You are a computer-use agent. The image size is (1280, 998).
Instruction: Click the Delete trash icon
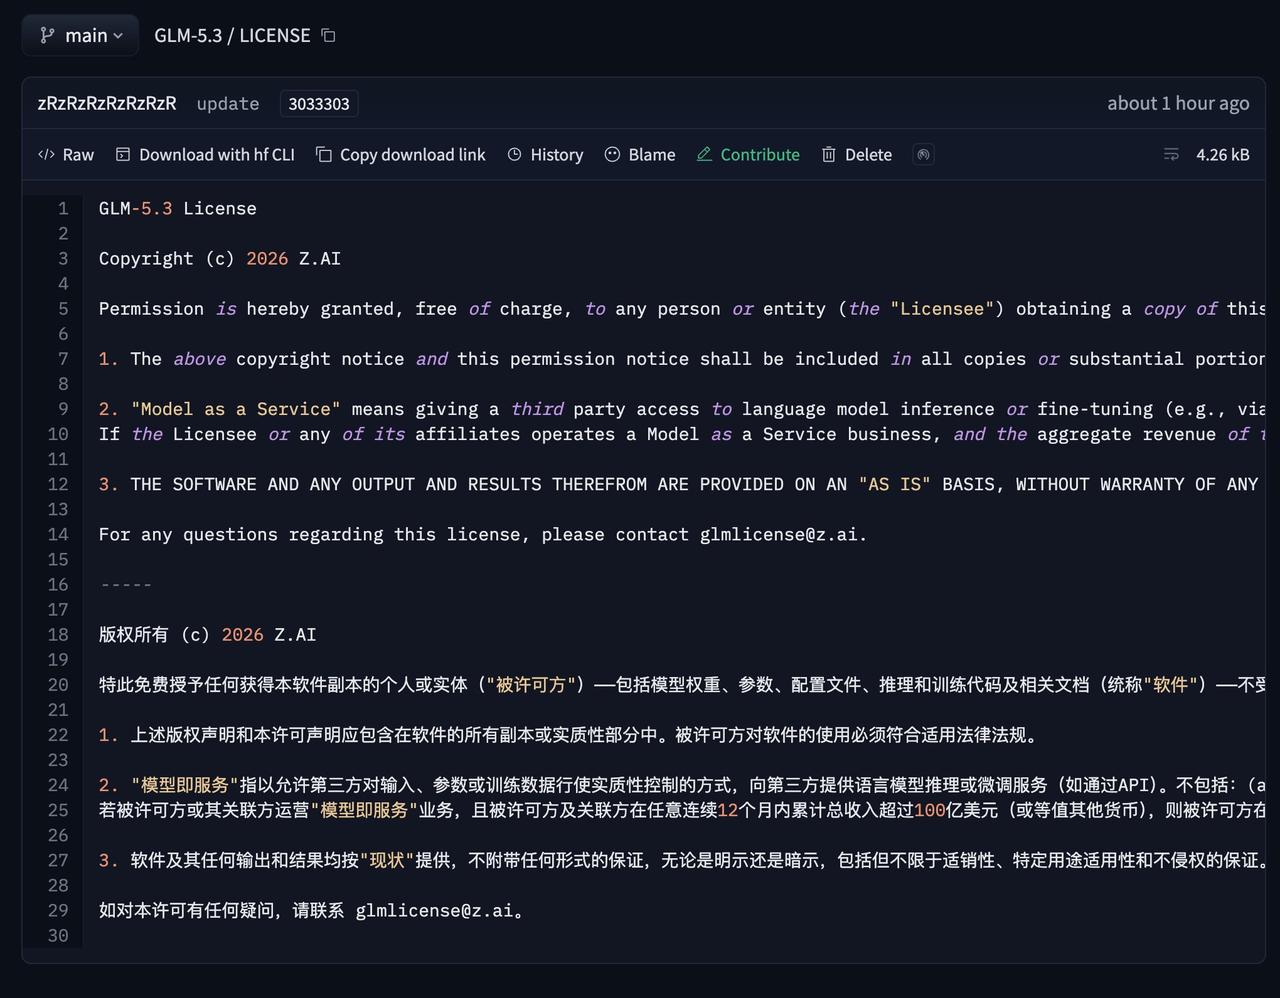[829, 154]
